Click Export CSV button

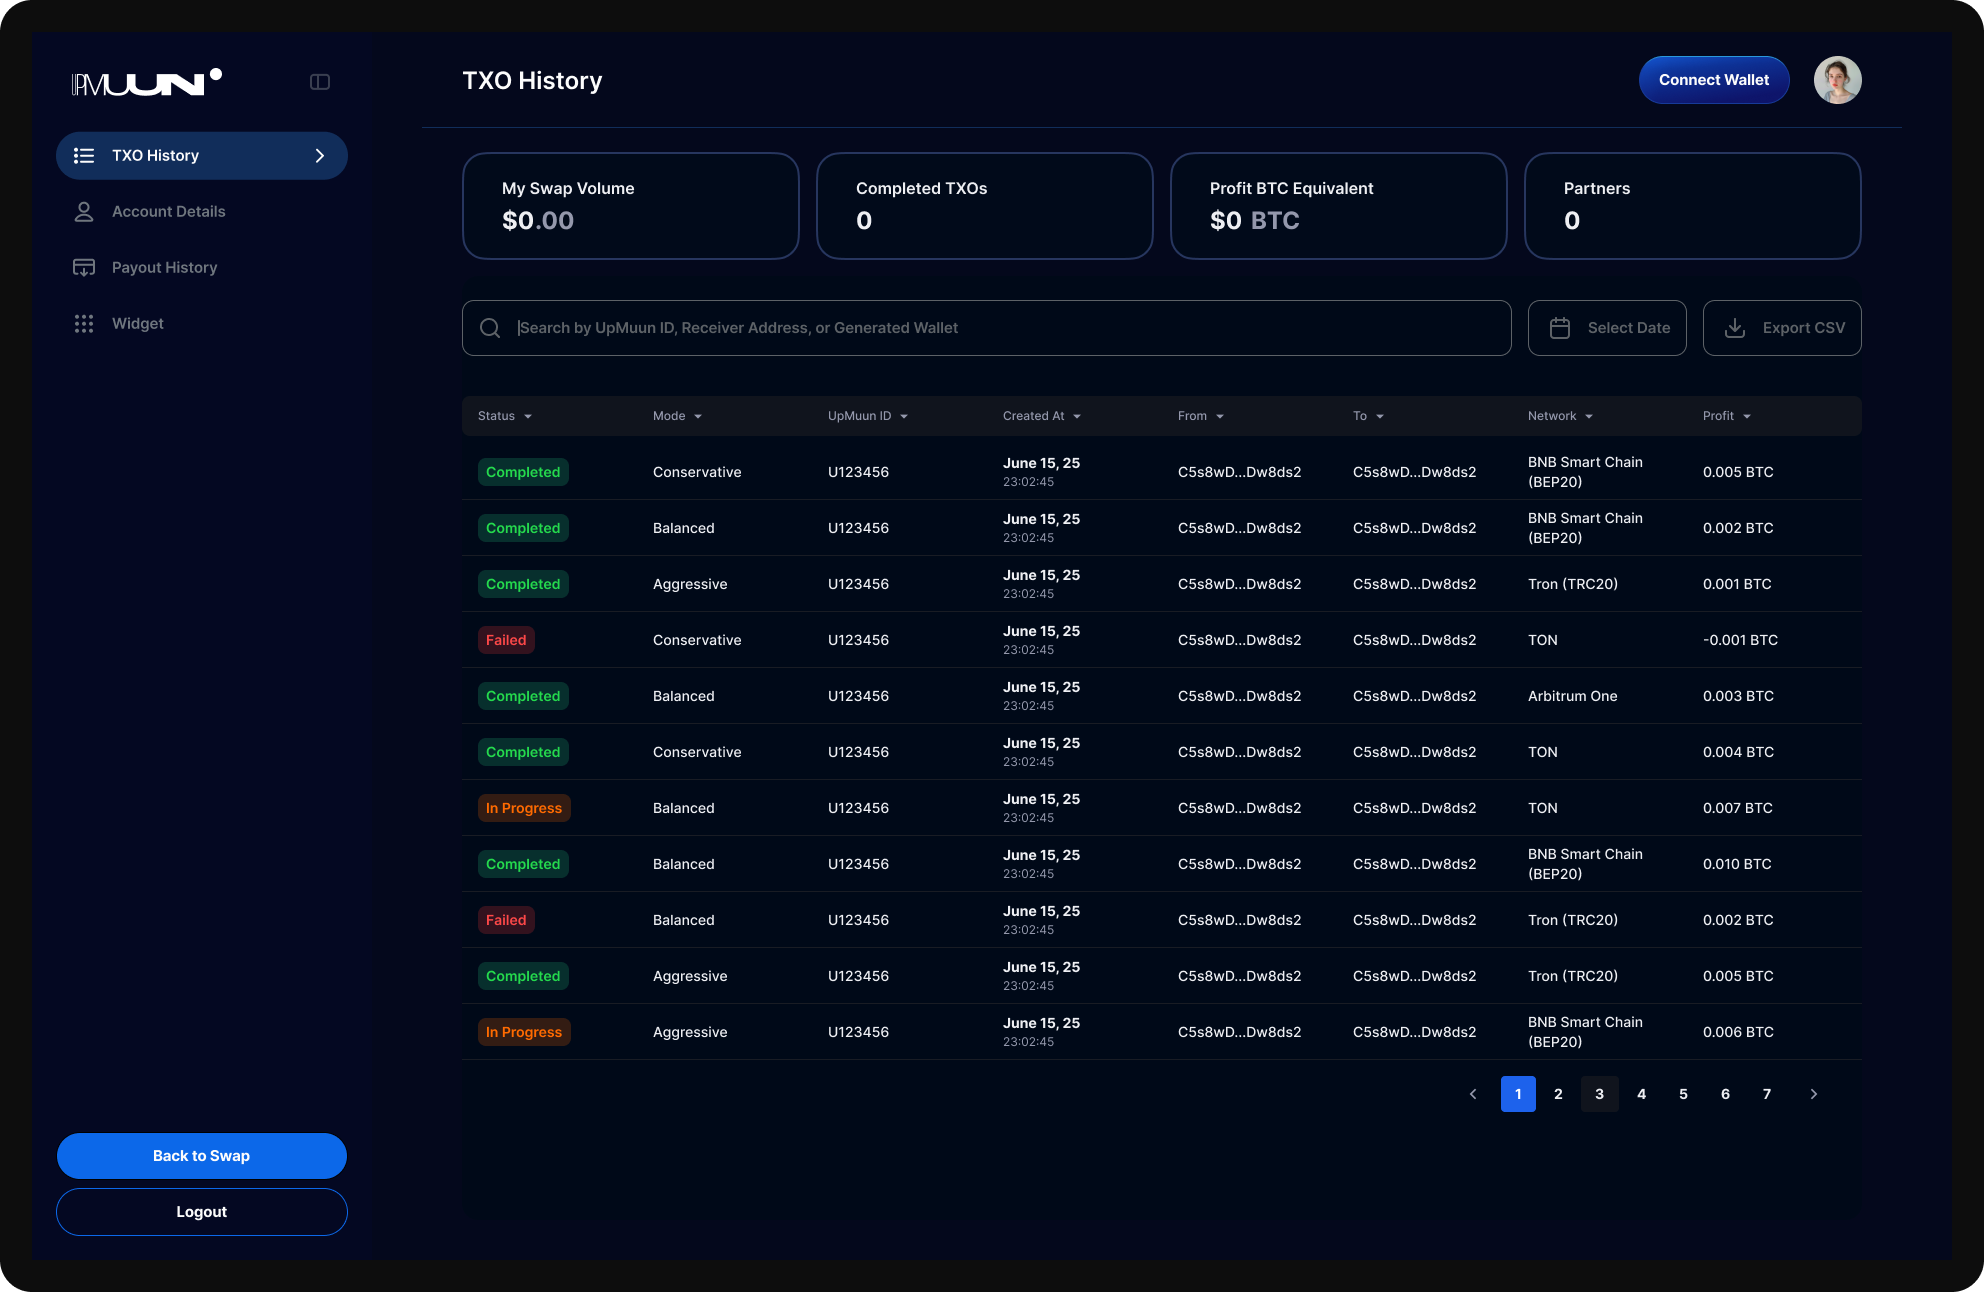coord(1782,328)
